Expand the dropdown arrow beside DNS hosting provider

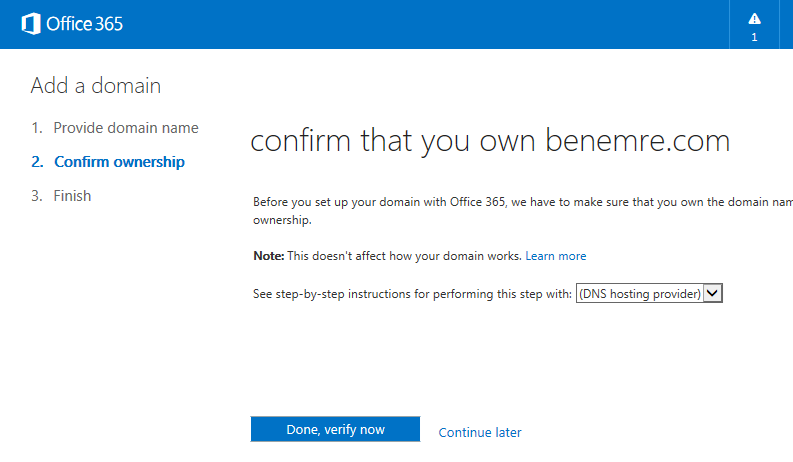pyautogui.click(x=712, y=293)
